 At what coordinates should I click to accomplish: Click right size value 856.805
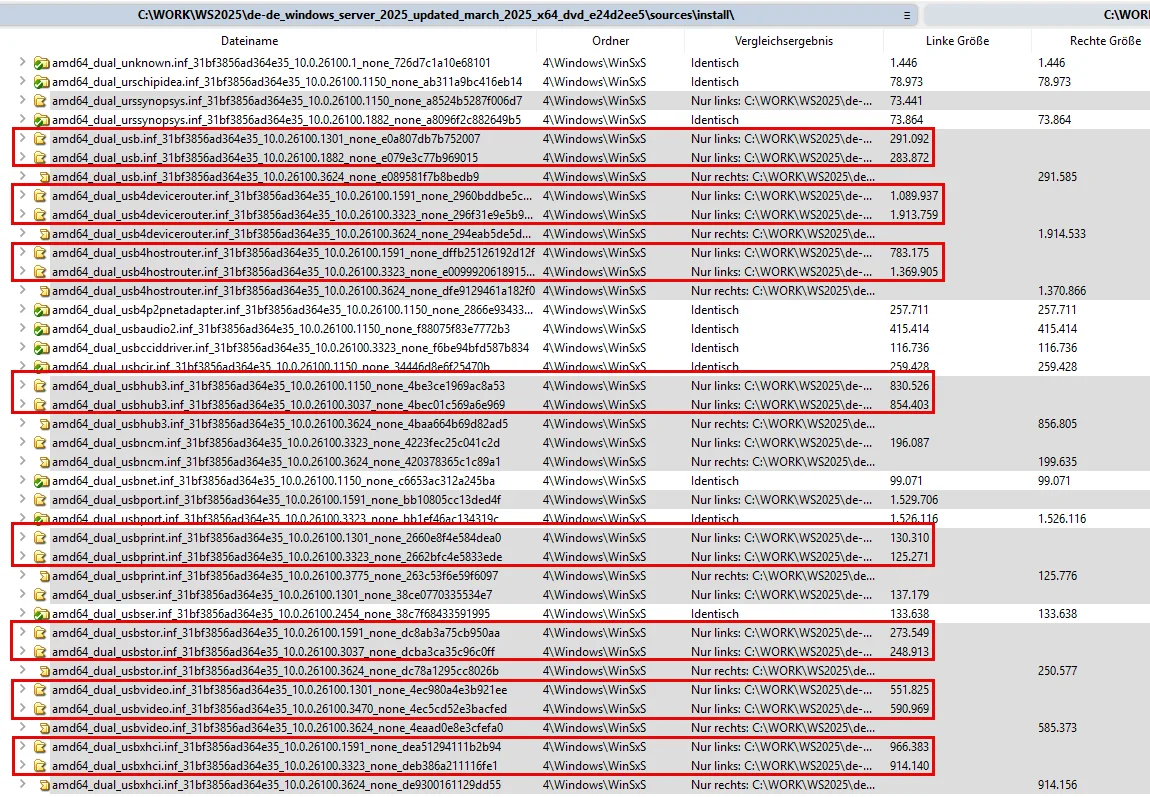tap(1058, 424)
